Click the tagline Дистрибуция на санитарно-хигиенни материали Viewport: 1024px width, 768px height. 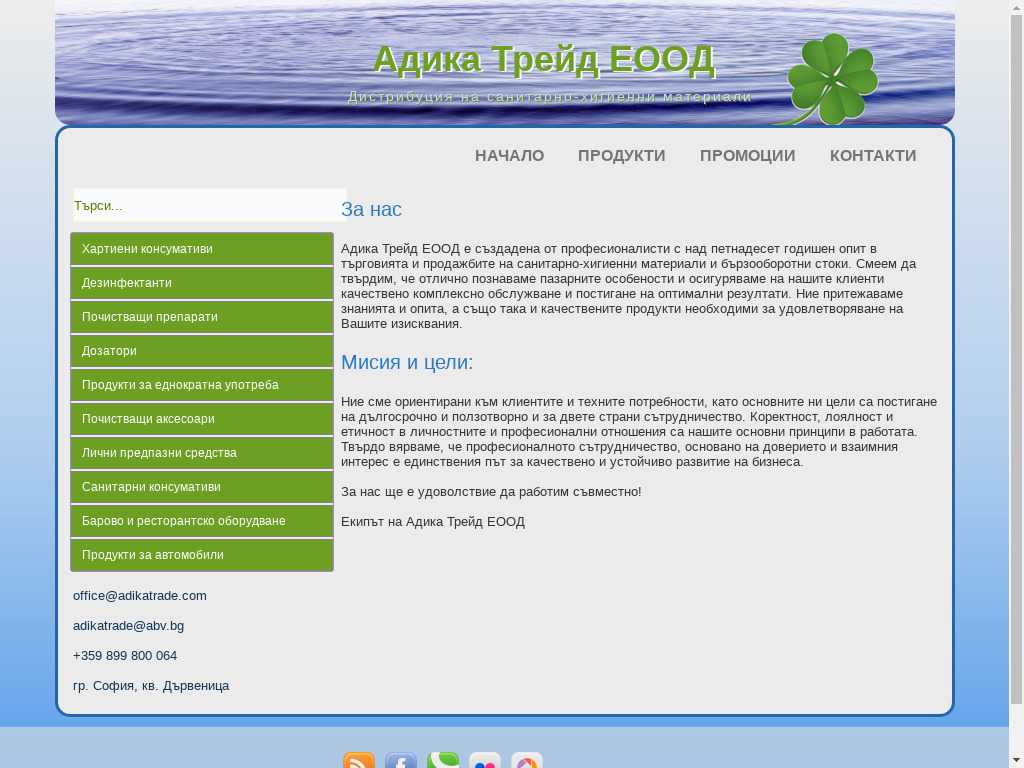click(x=549, y=97)
